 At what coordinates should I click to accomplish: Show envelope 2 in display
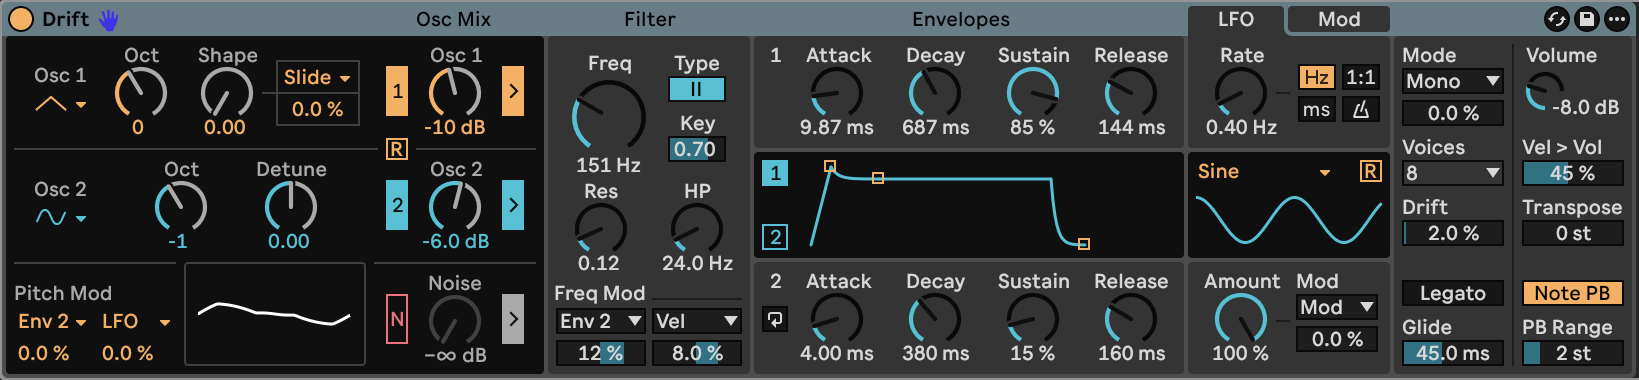pyautogui.click(x=775, y=237)
